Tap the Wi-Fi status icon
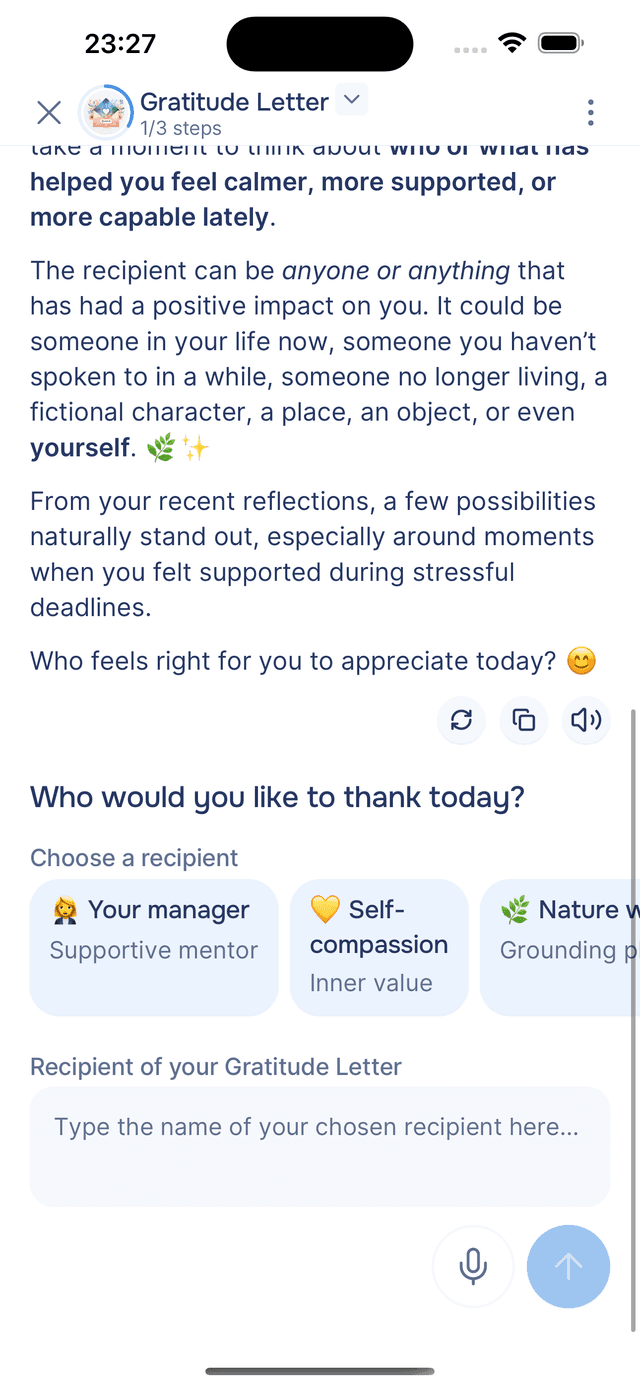 [512, 43]
